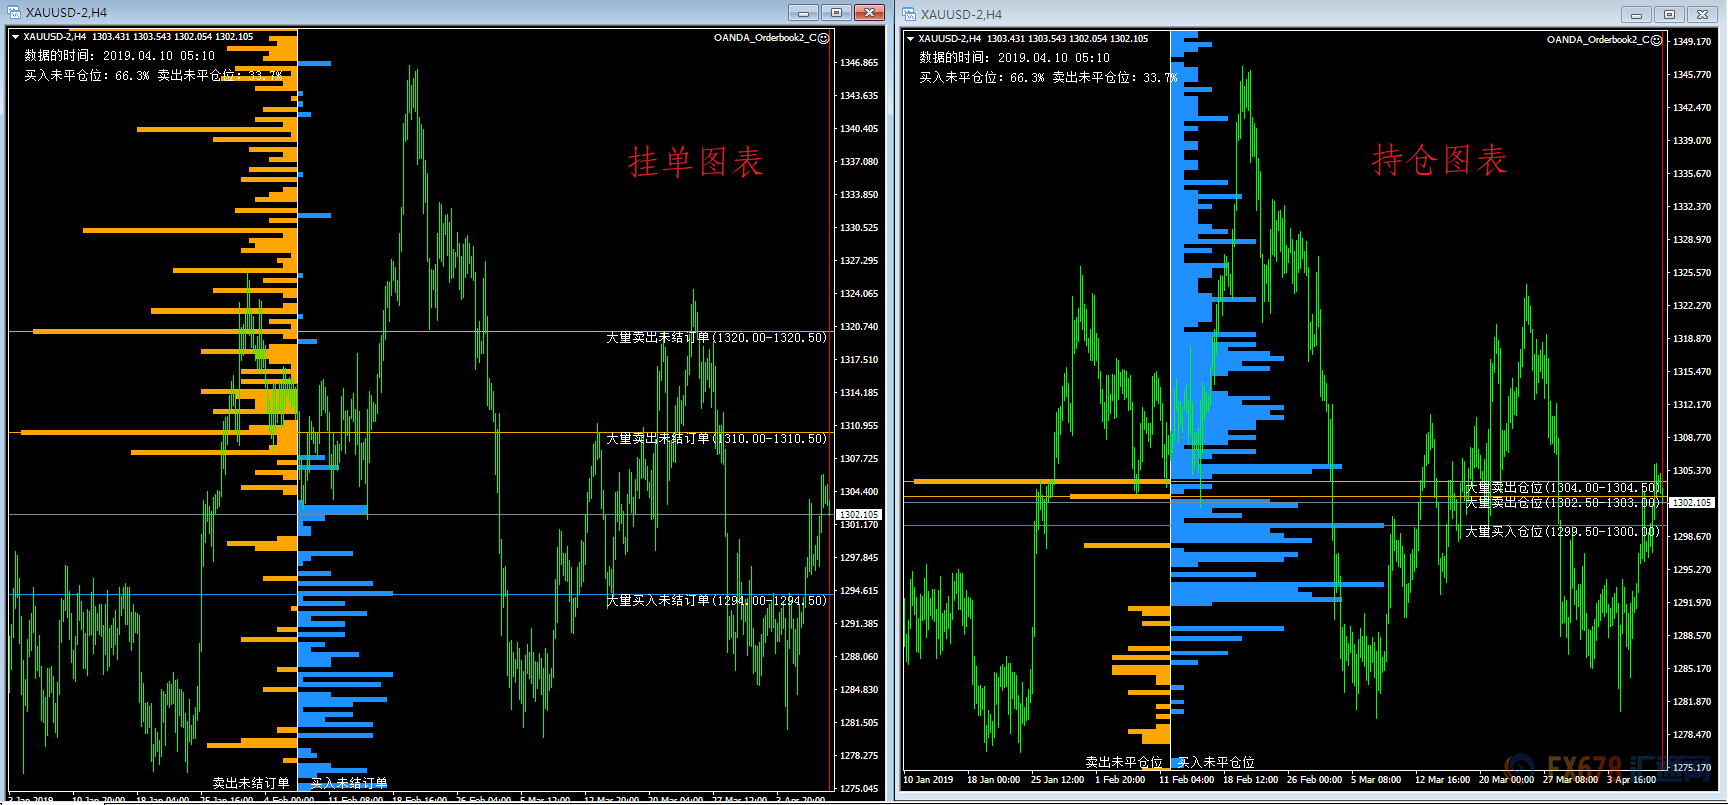Image resolution: width=1728 pixels, height=805 pixels.
Task: Select label 大量卖出仓位(1302.50-1303.00)
Action: (1563, 503)
